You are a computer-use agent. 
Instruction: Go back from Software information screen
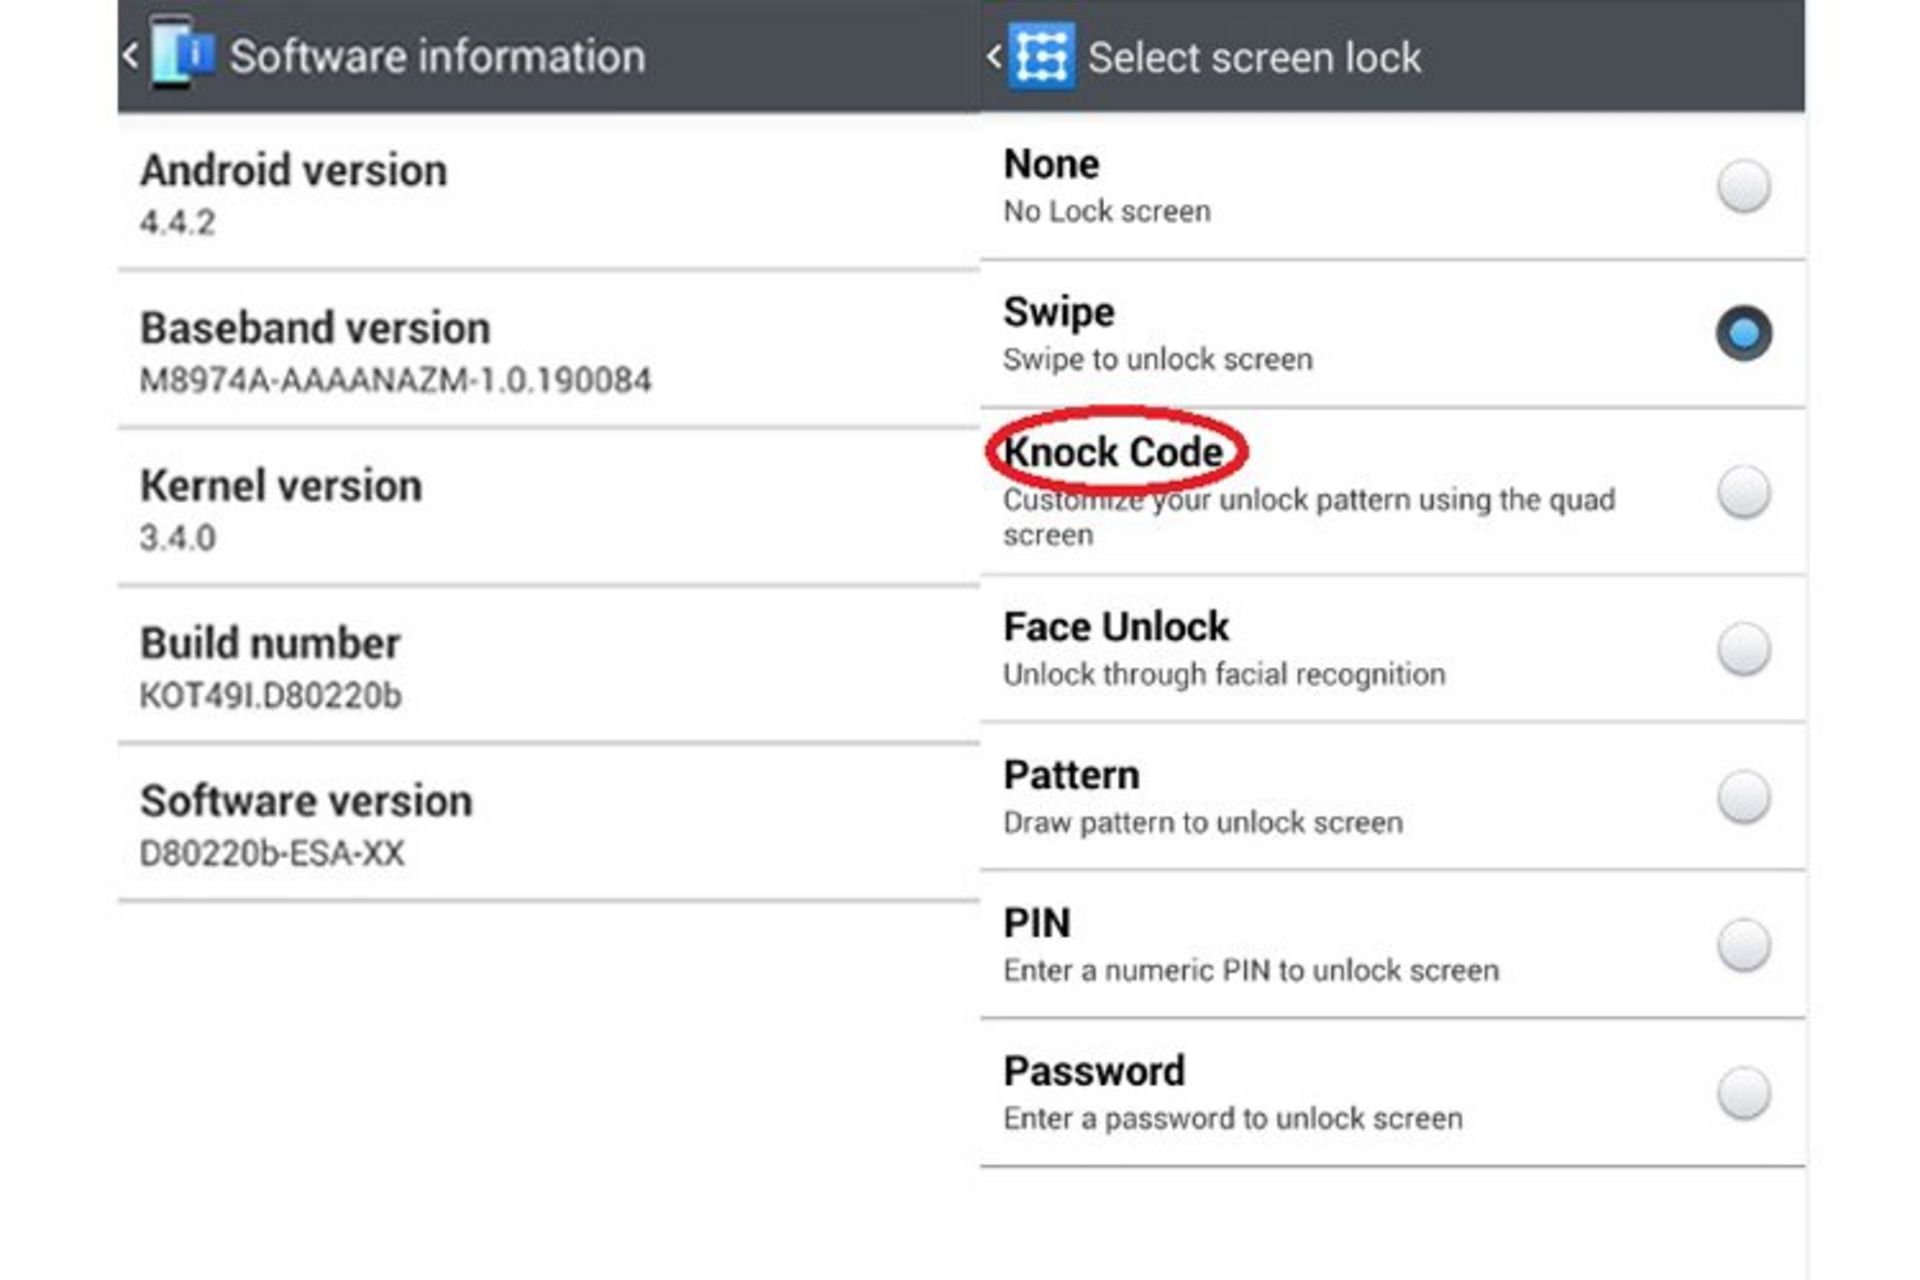(131, 55)
